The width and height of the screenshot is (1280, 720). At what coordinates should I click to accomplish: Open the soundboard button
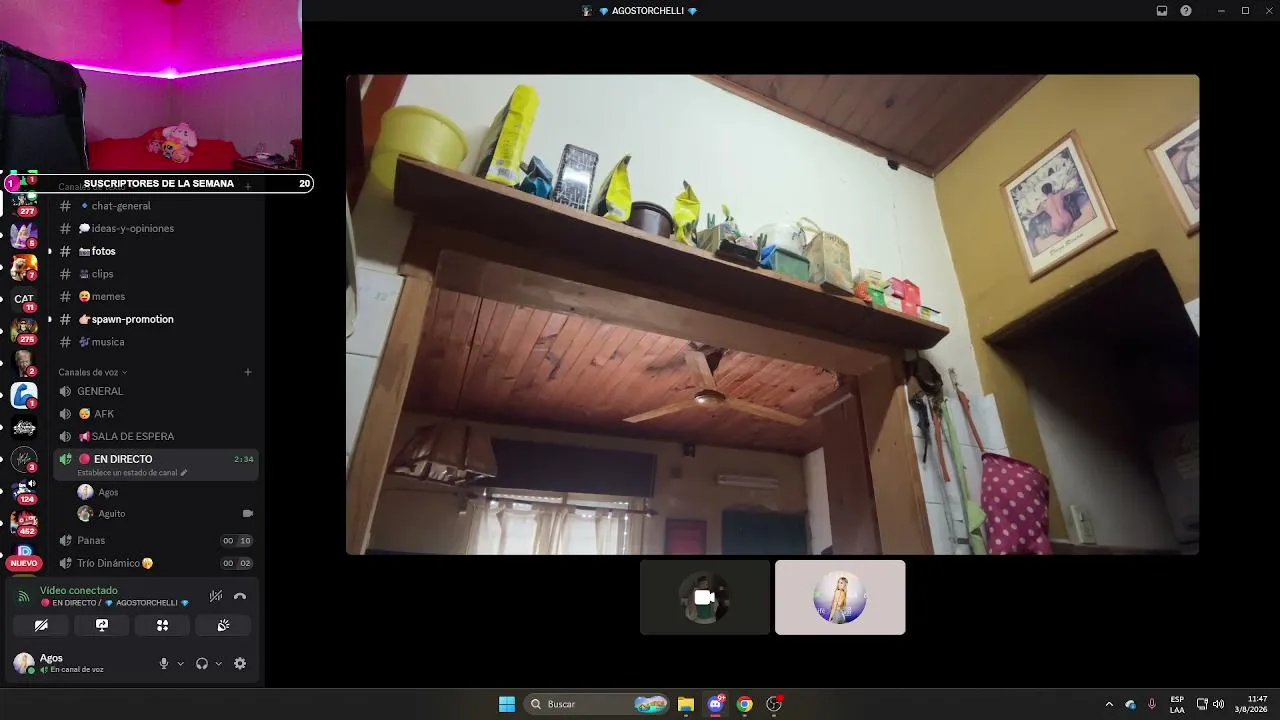[x=223, y=625]
